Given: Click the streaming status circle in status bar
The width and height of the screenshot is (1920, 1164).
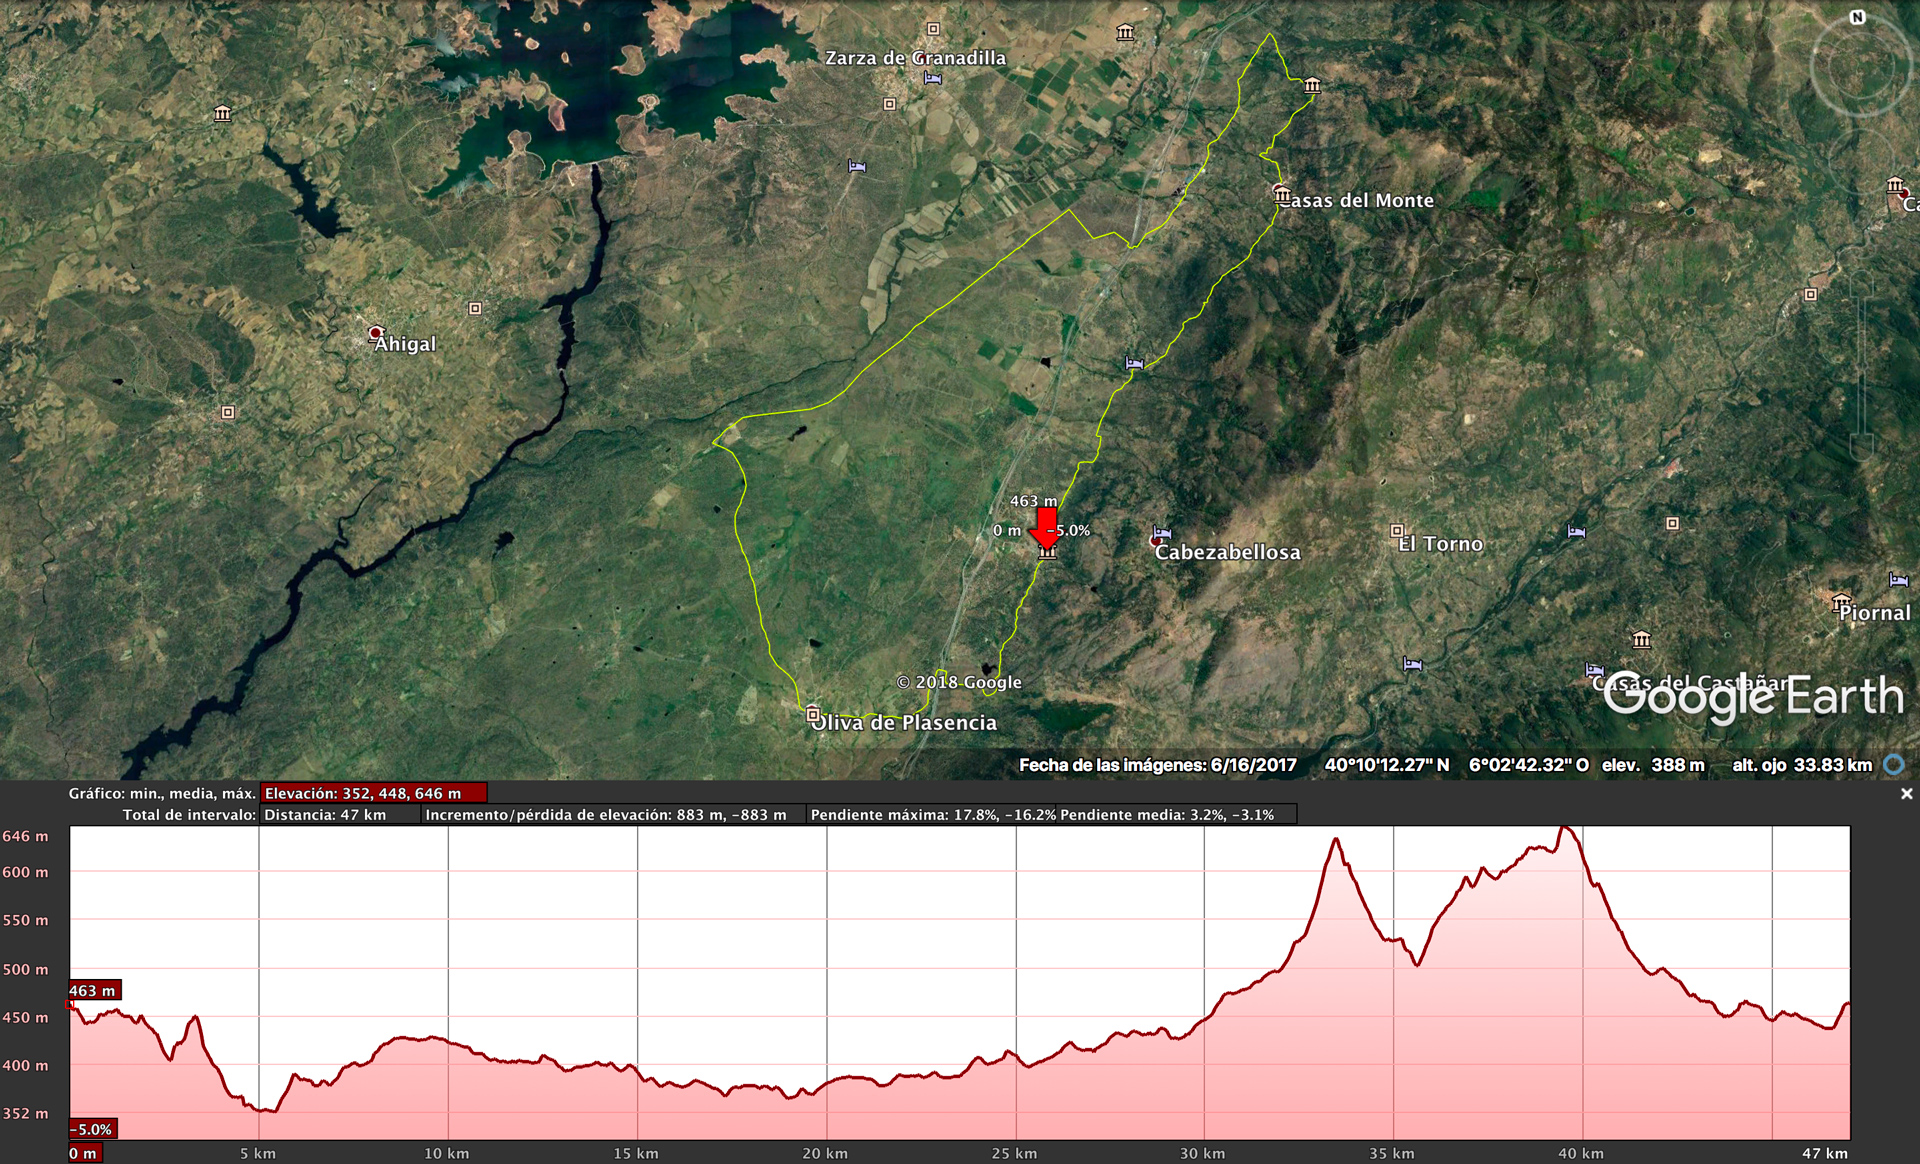Looking at the screenshot, I should (x=1894, y=765).
